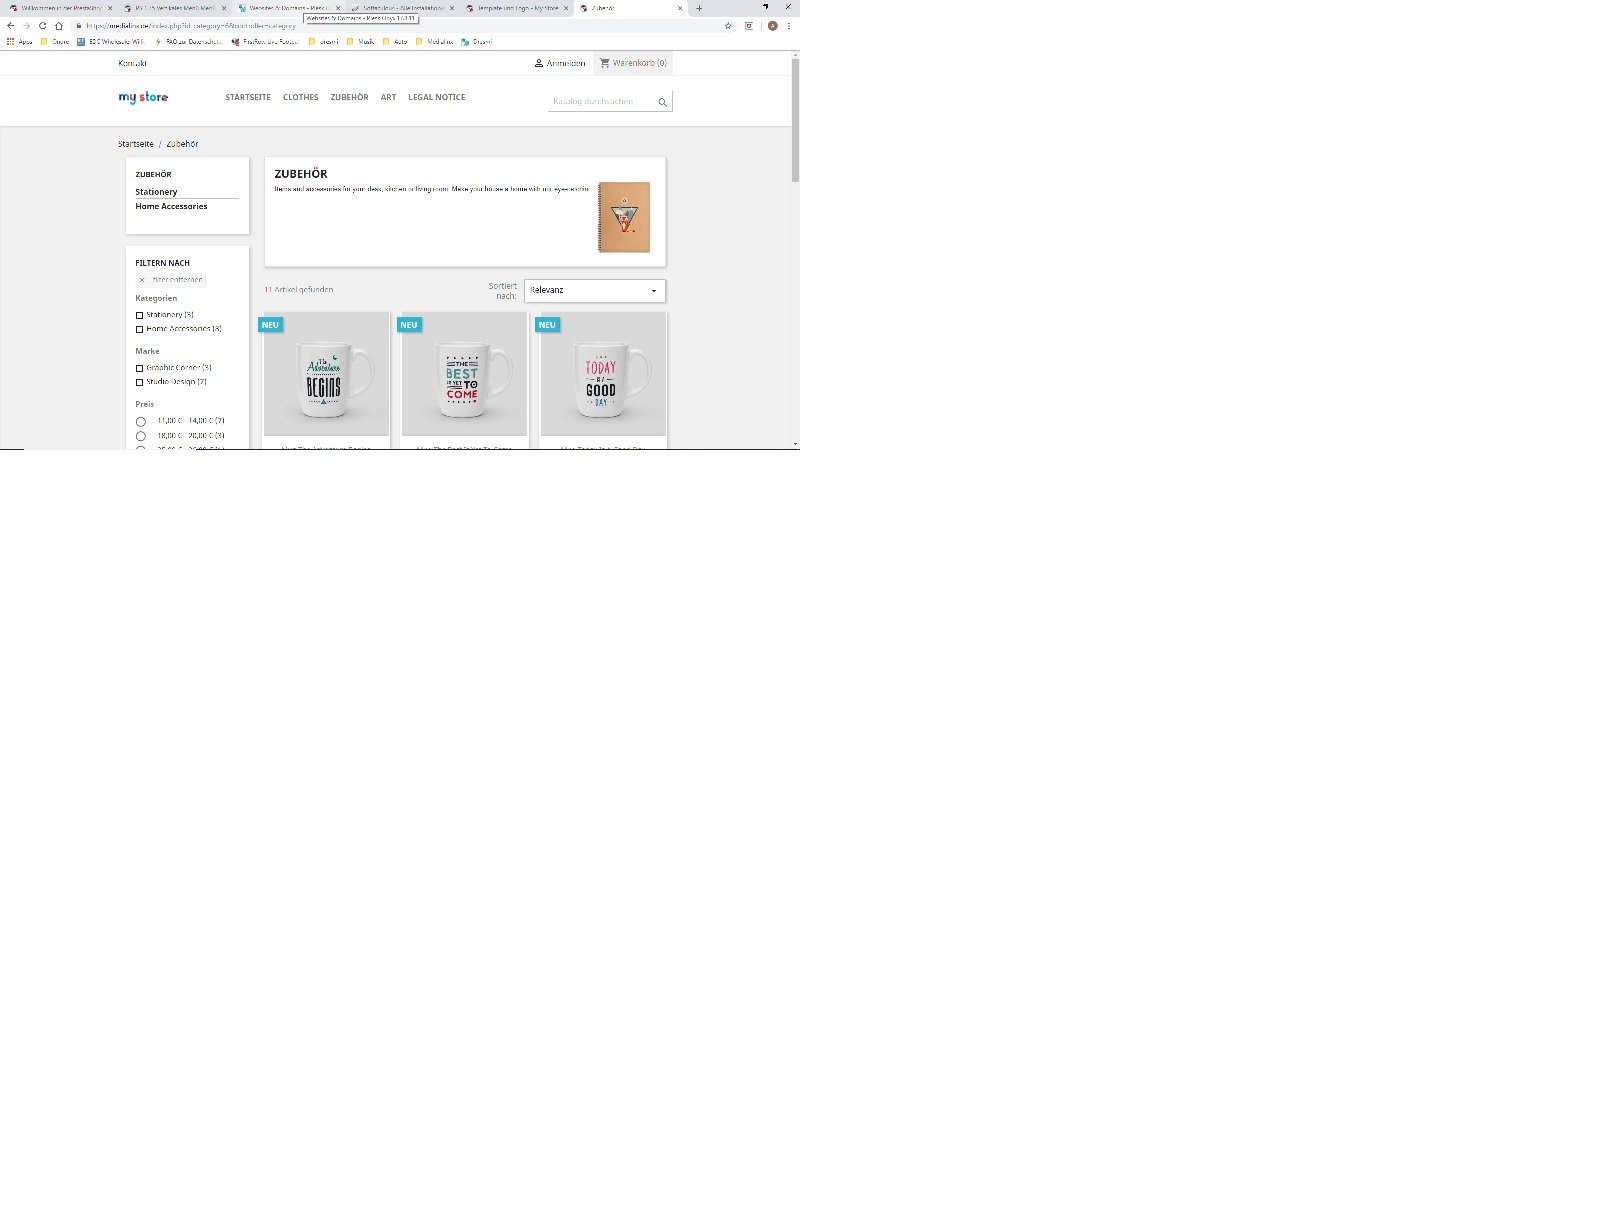Click the page vertical scrollbar
Image resolution: width=1613 pixels, height=1210 pixels.
coord(795,120)
